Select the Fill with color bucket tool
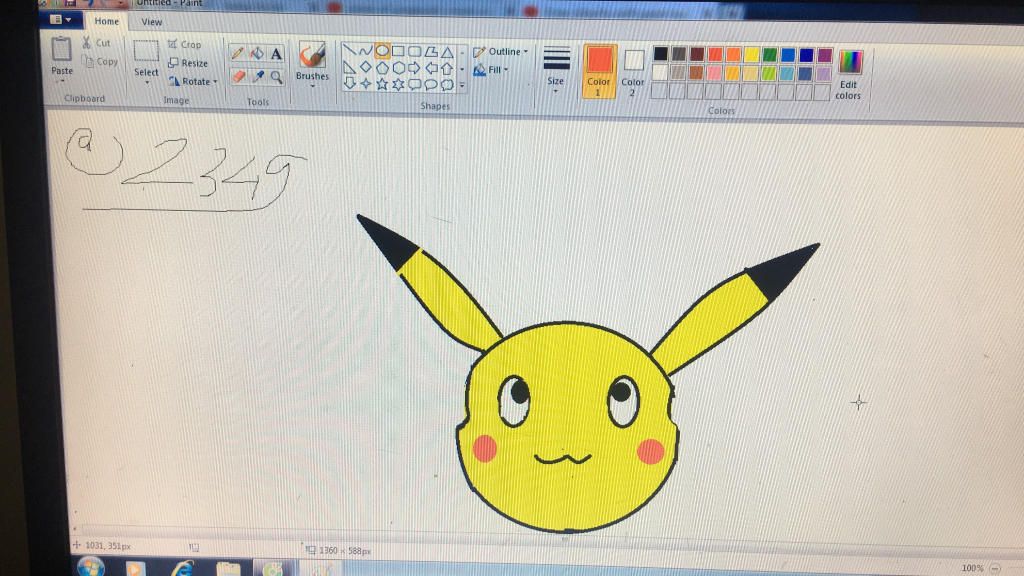Viewport: 1024px width, 576px height. coord(257,54)
